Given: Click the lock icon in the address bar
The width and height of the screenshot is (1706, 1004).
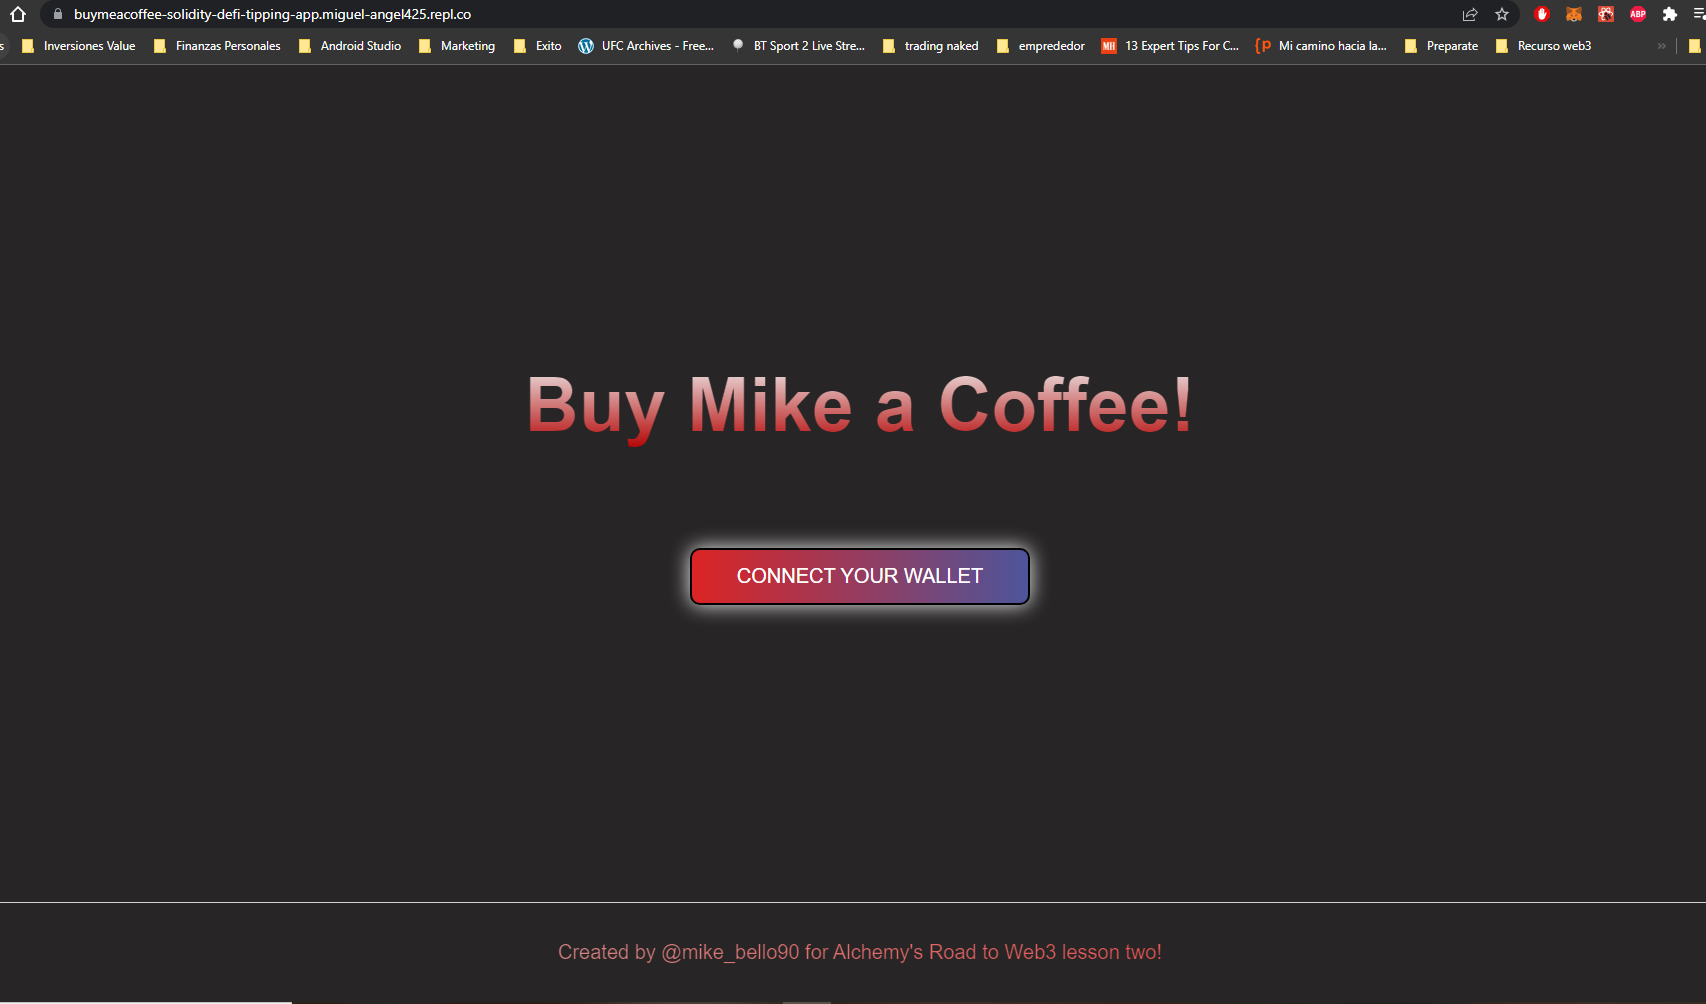Looking at the screenshot, I should 58,14.
